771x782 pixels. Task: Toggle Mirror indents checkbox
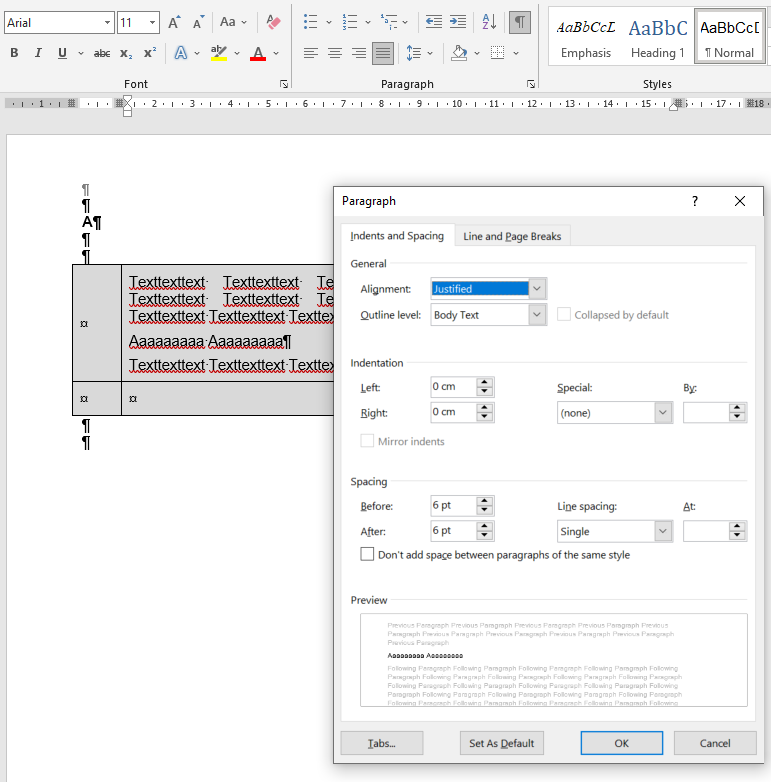(367, 441)
